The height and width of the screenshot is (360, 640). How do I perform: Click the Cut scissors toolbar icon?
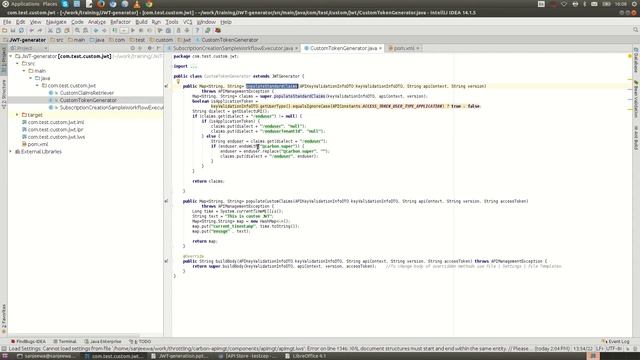(x=50, y=30)
